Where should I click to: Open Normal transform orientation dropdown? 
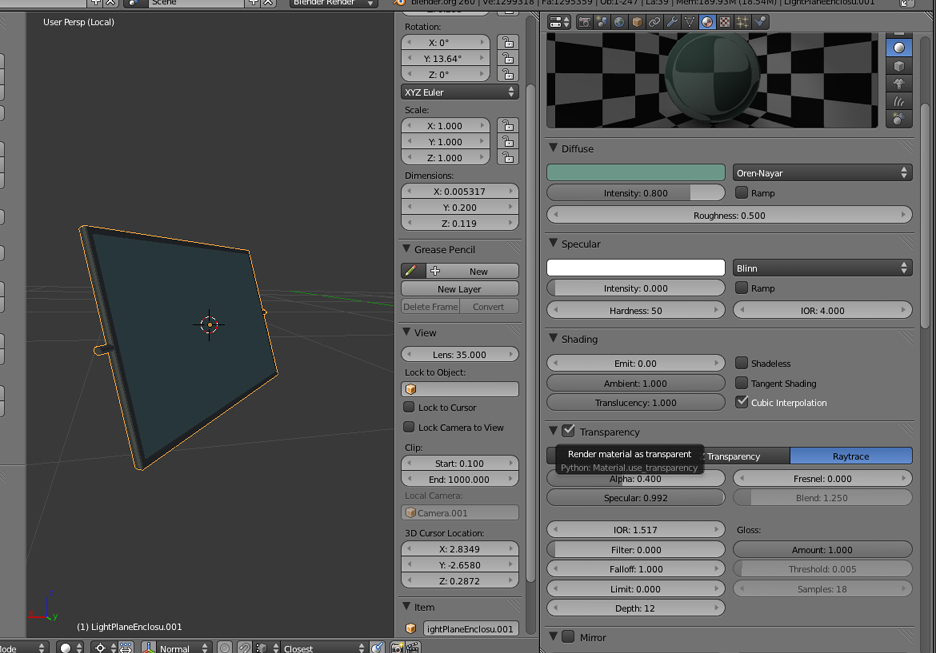(184, 648)
